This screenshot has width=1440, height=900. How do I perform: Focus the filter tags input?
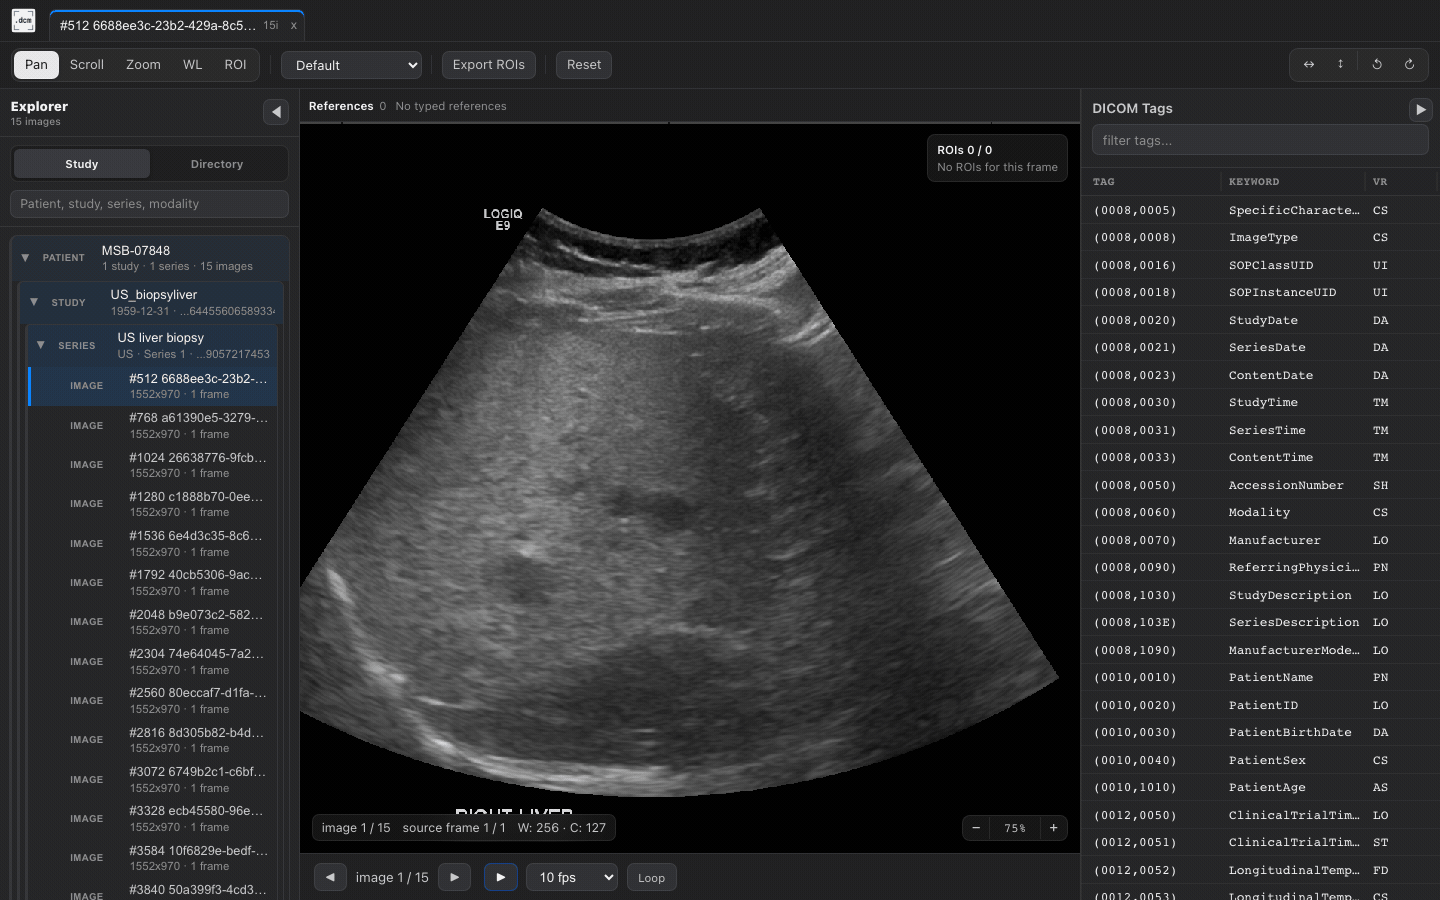pyautogui.click(x=1260, y=141)
